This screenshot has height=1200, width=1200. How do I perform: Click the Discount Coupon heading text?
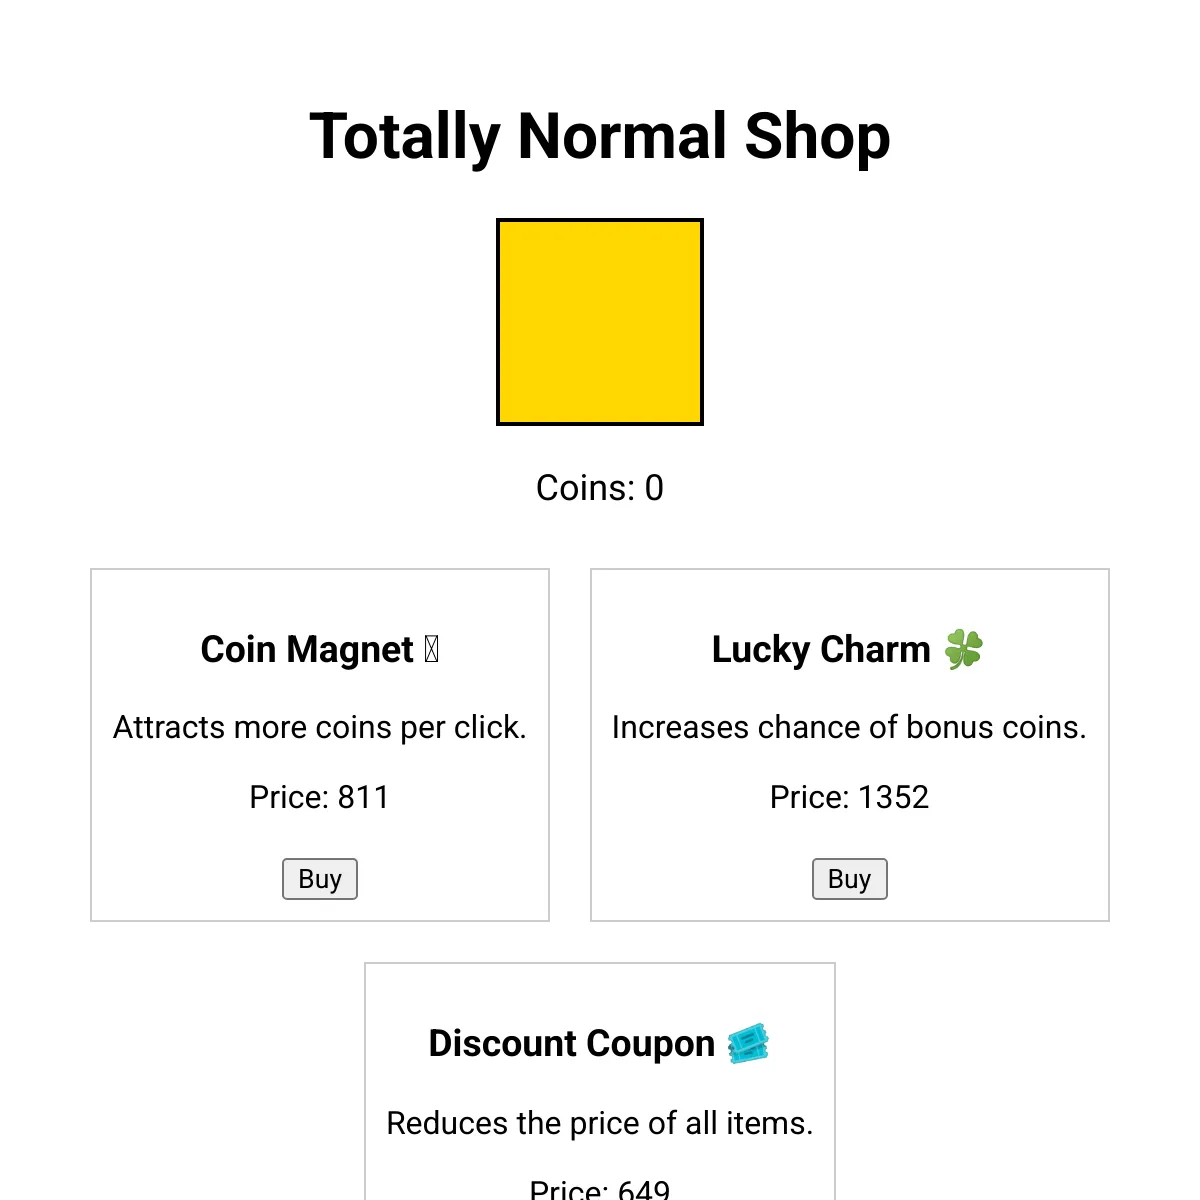572,1044
